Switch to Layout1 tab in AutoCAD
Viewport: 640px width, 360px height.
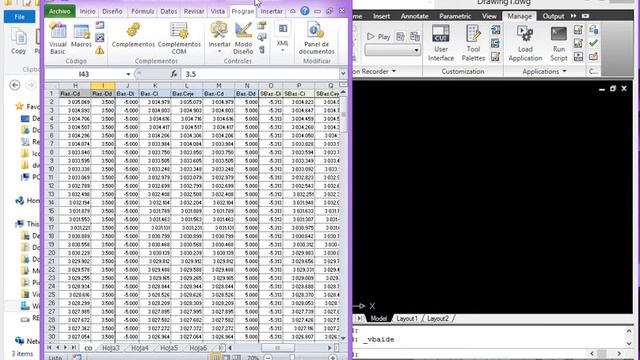[x=407, y=319]
